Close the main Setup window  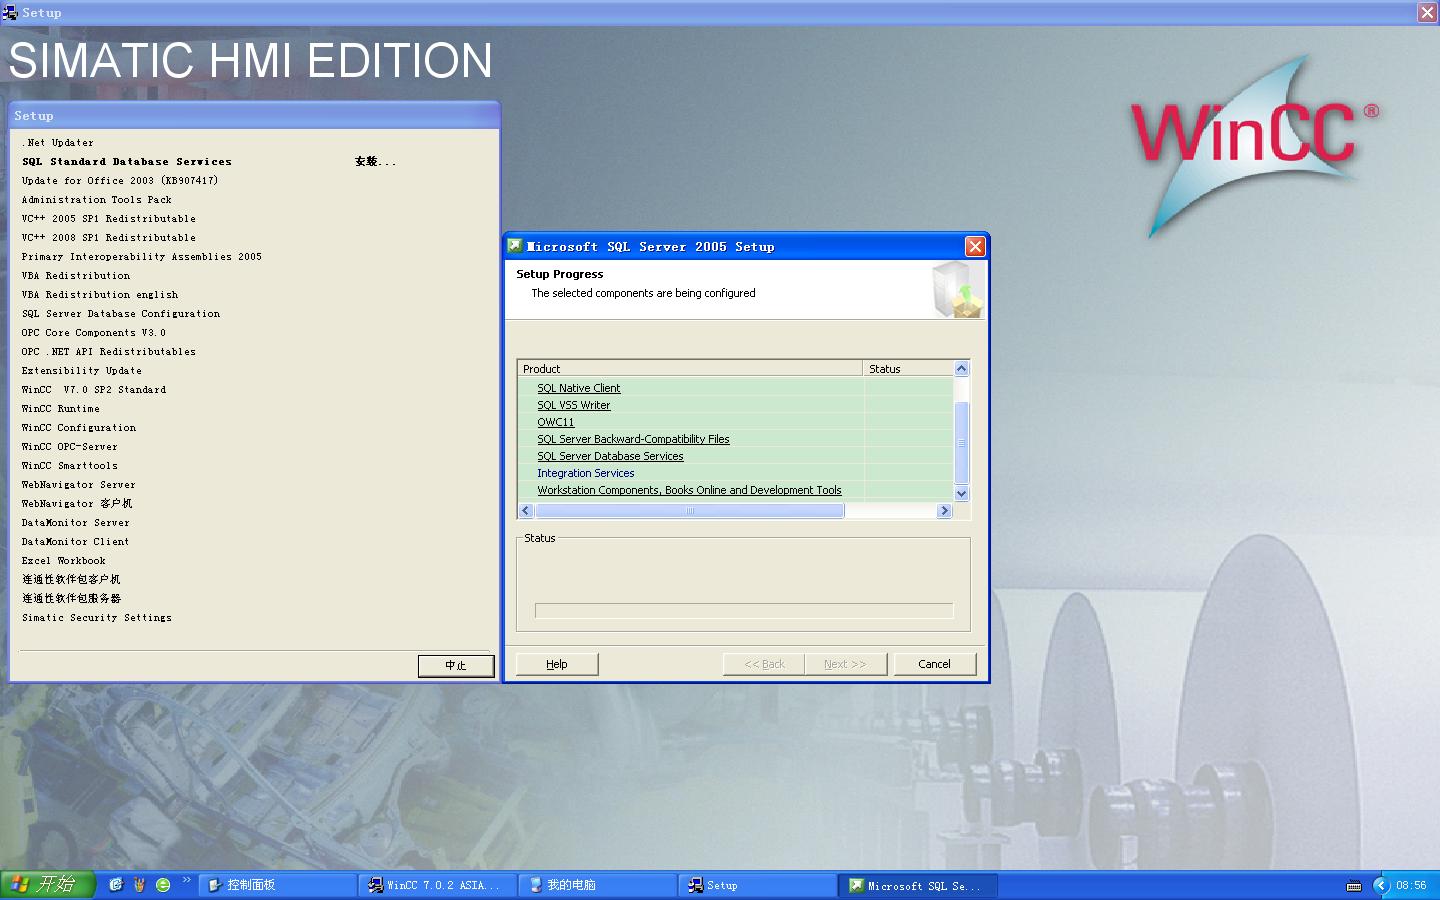click(x=1427, y=12)
